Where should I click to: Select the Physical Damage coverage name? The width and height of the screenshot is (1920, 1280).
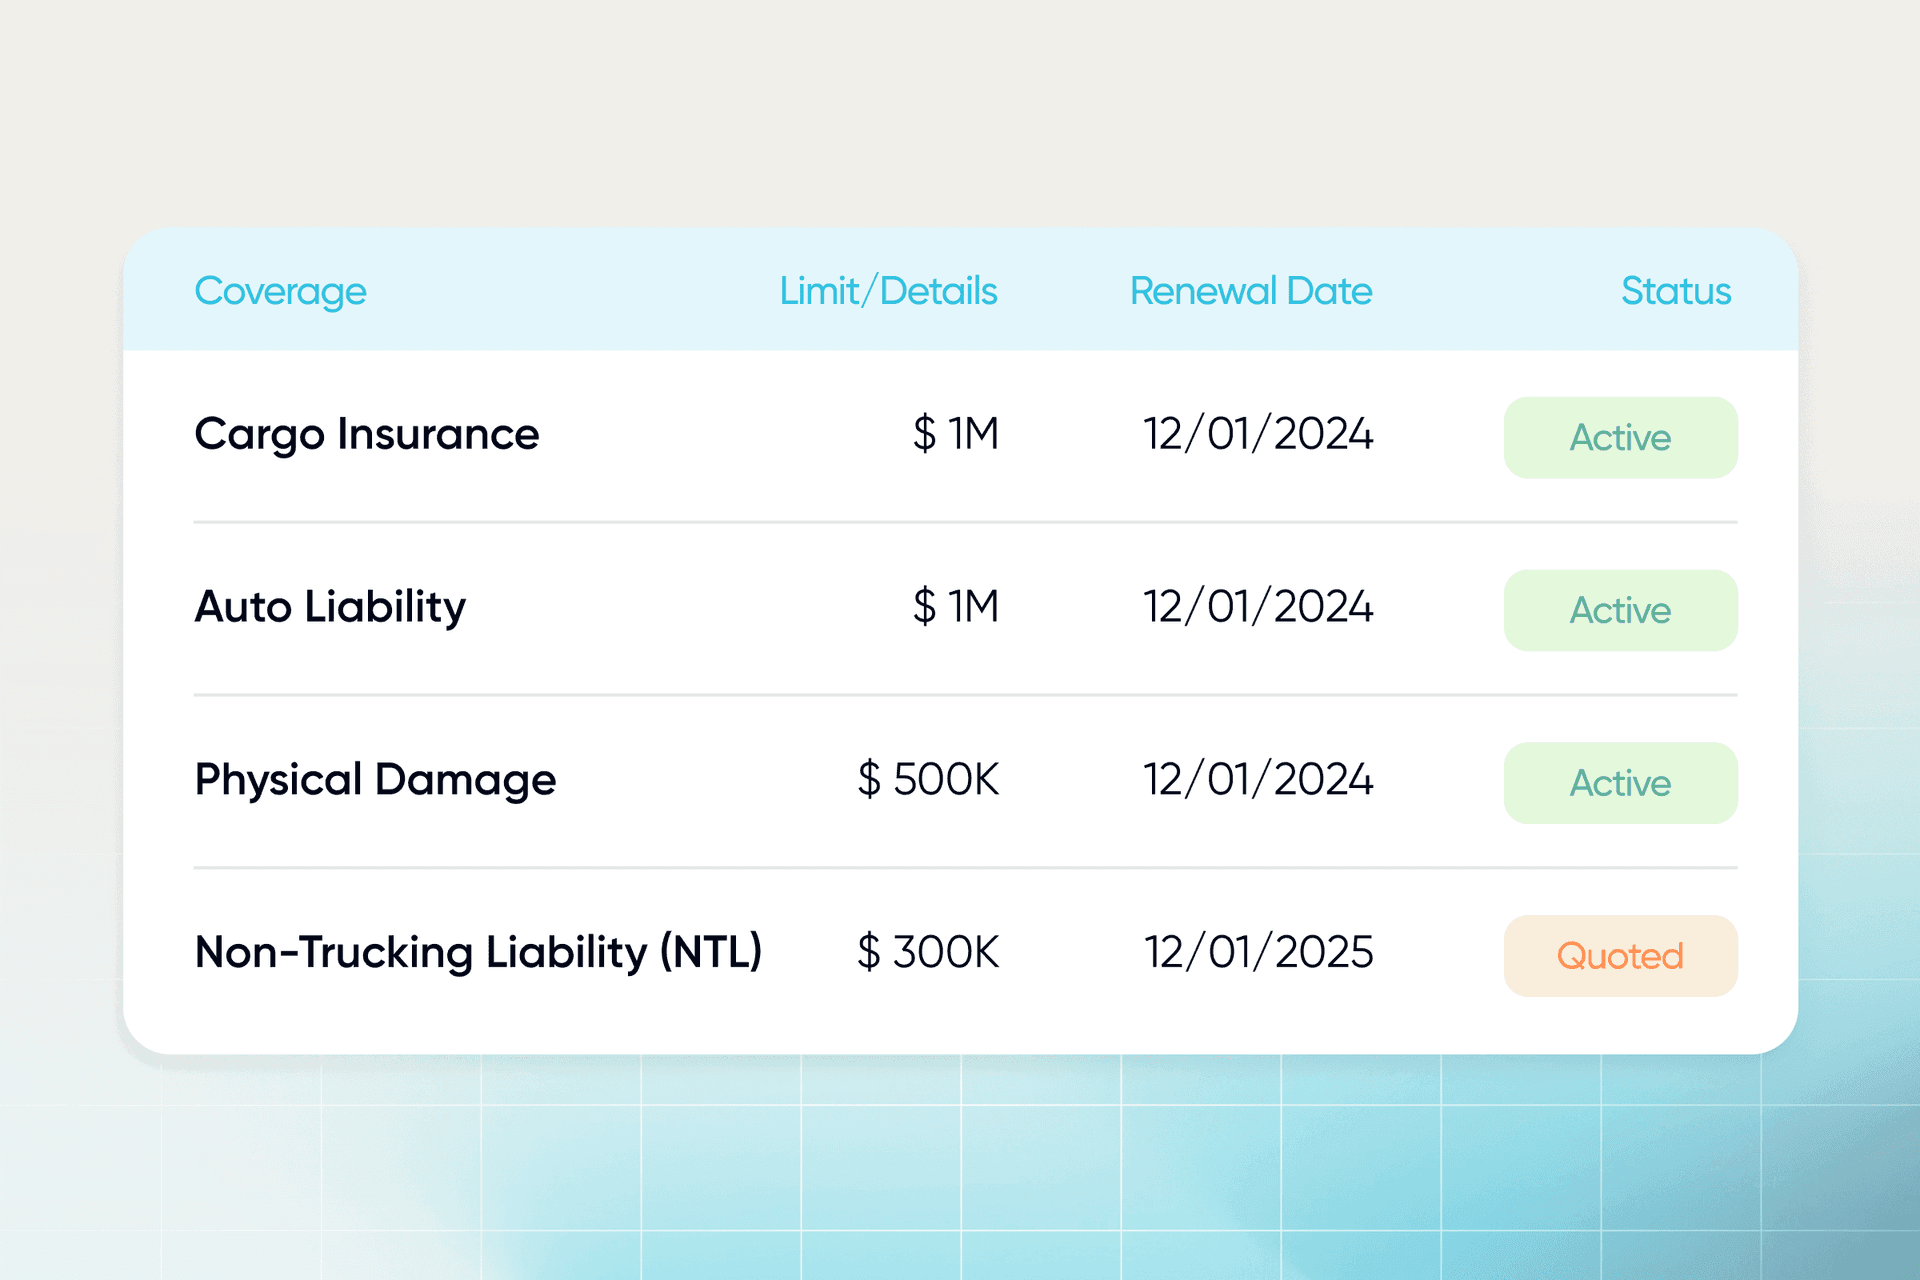[x=375, y=780]
